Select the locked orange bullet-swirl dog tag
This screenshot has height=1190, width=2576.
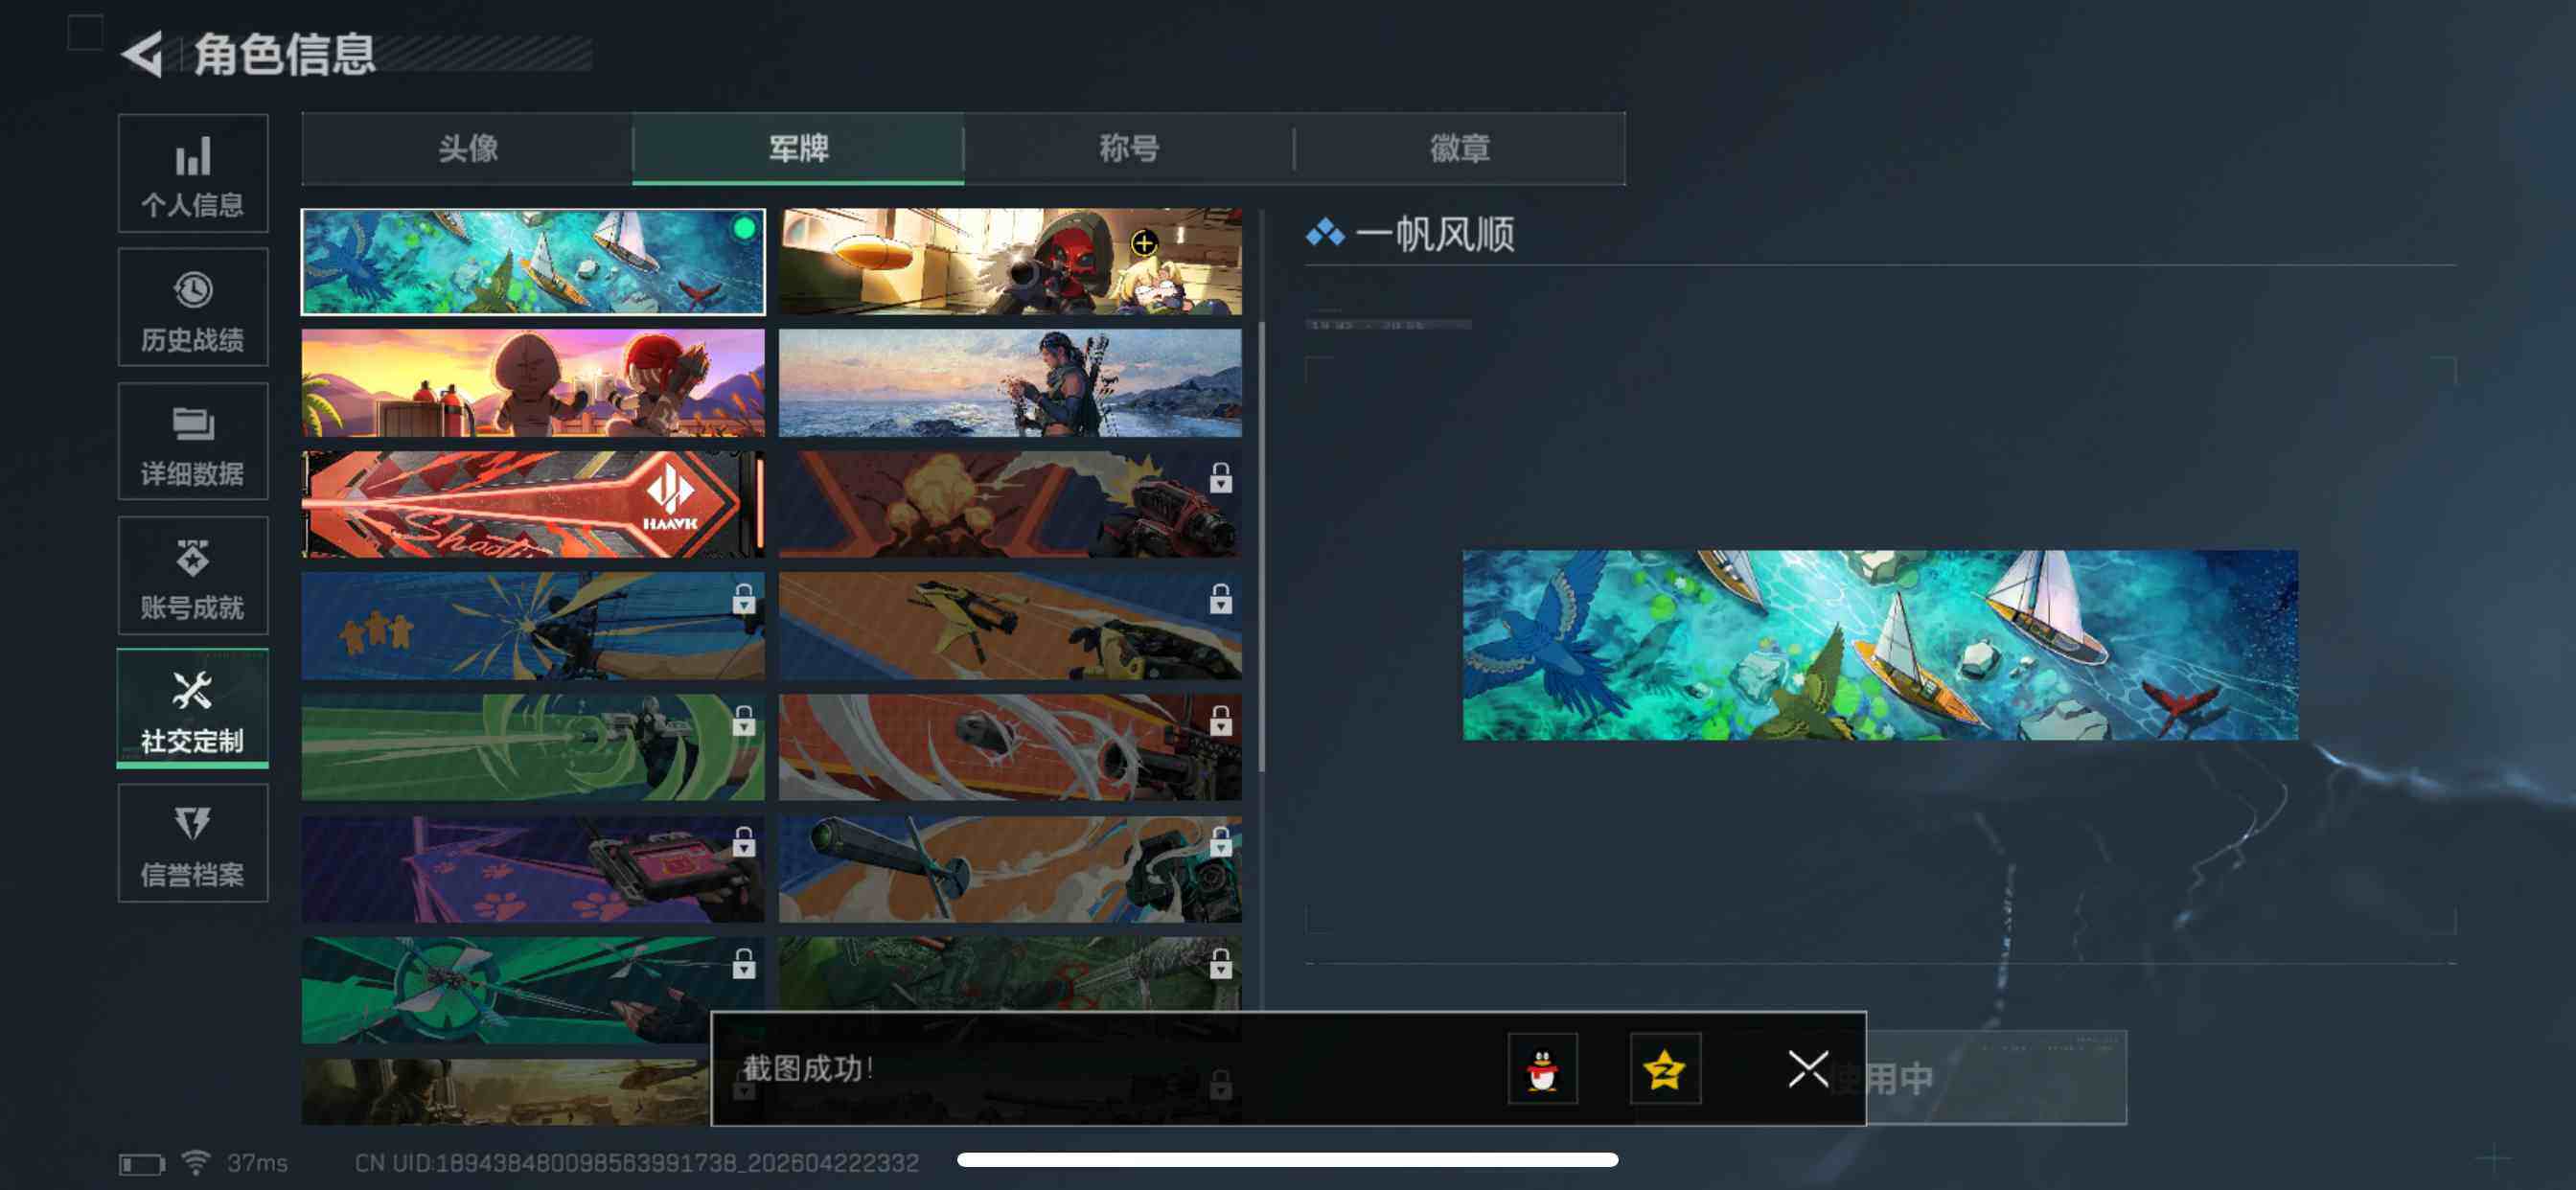pos(1010,747)
